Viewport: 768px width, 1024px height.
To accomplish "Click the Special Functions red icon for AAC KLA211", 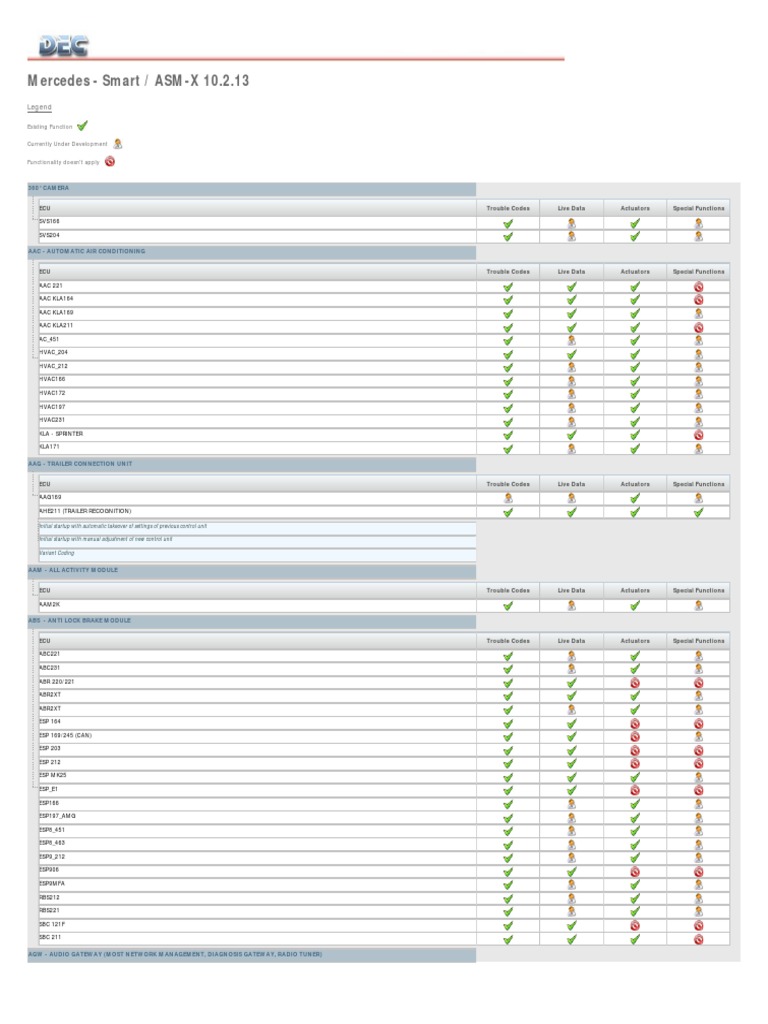I will pos(699,327).
